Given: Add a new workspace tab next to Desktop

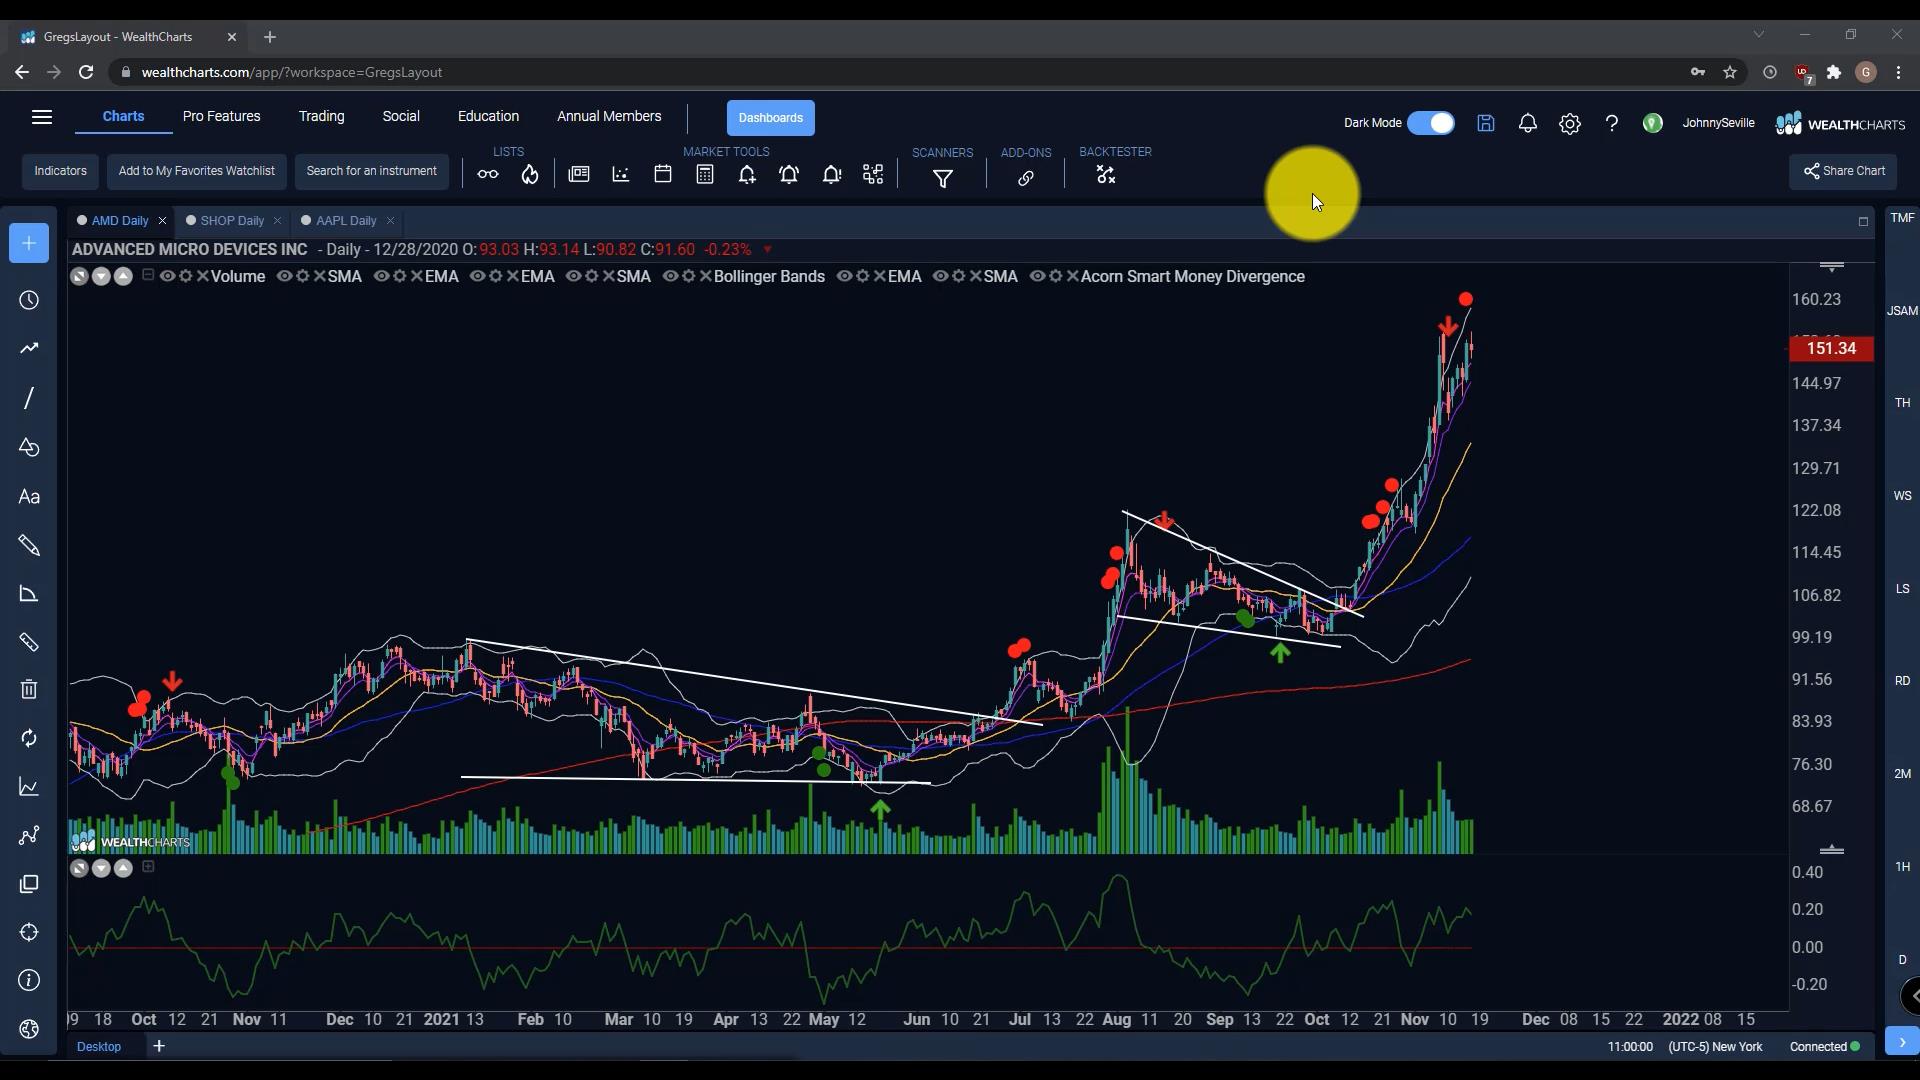Looking at the screenshot, I should click(159, 1046).
